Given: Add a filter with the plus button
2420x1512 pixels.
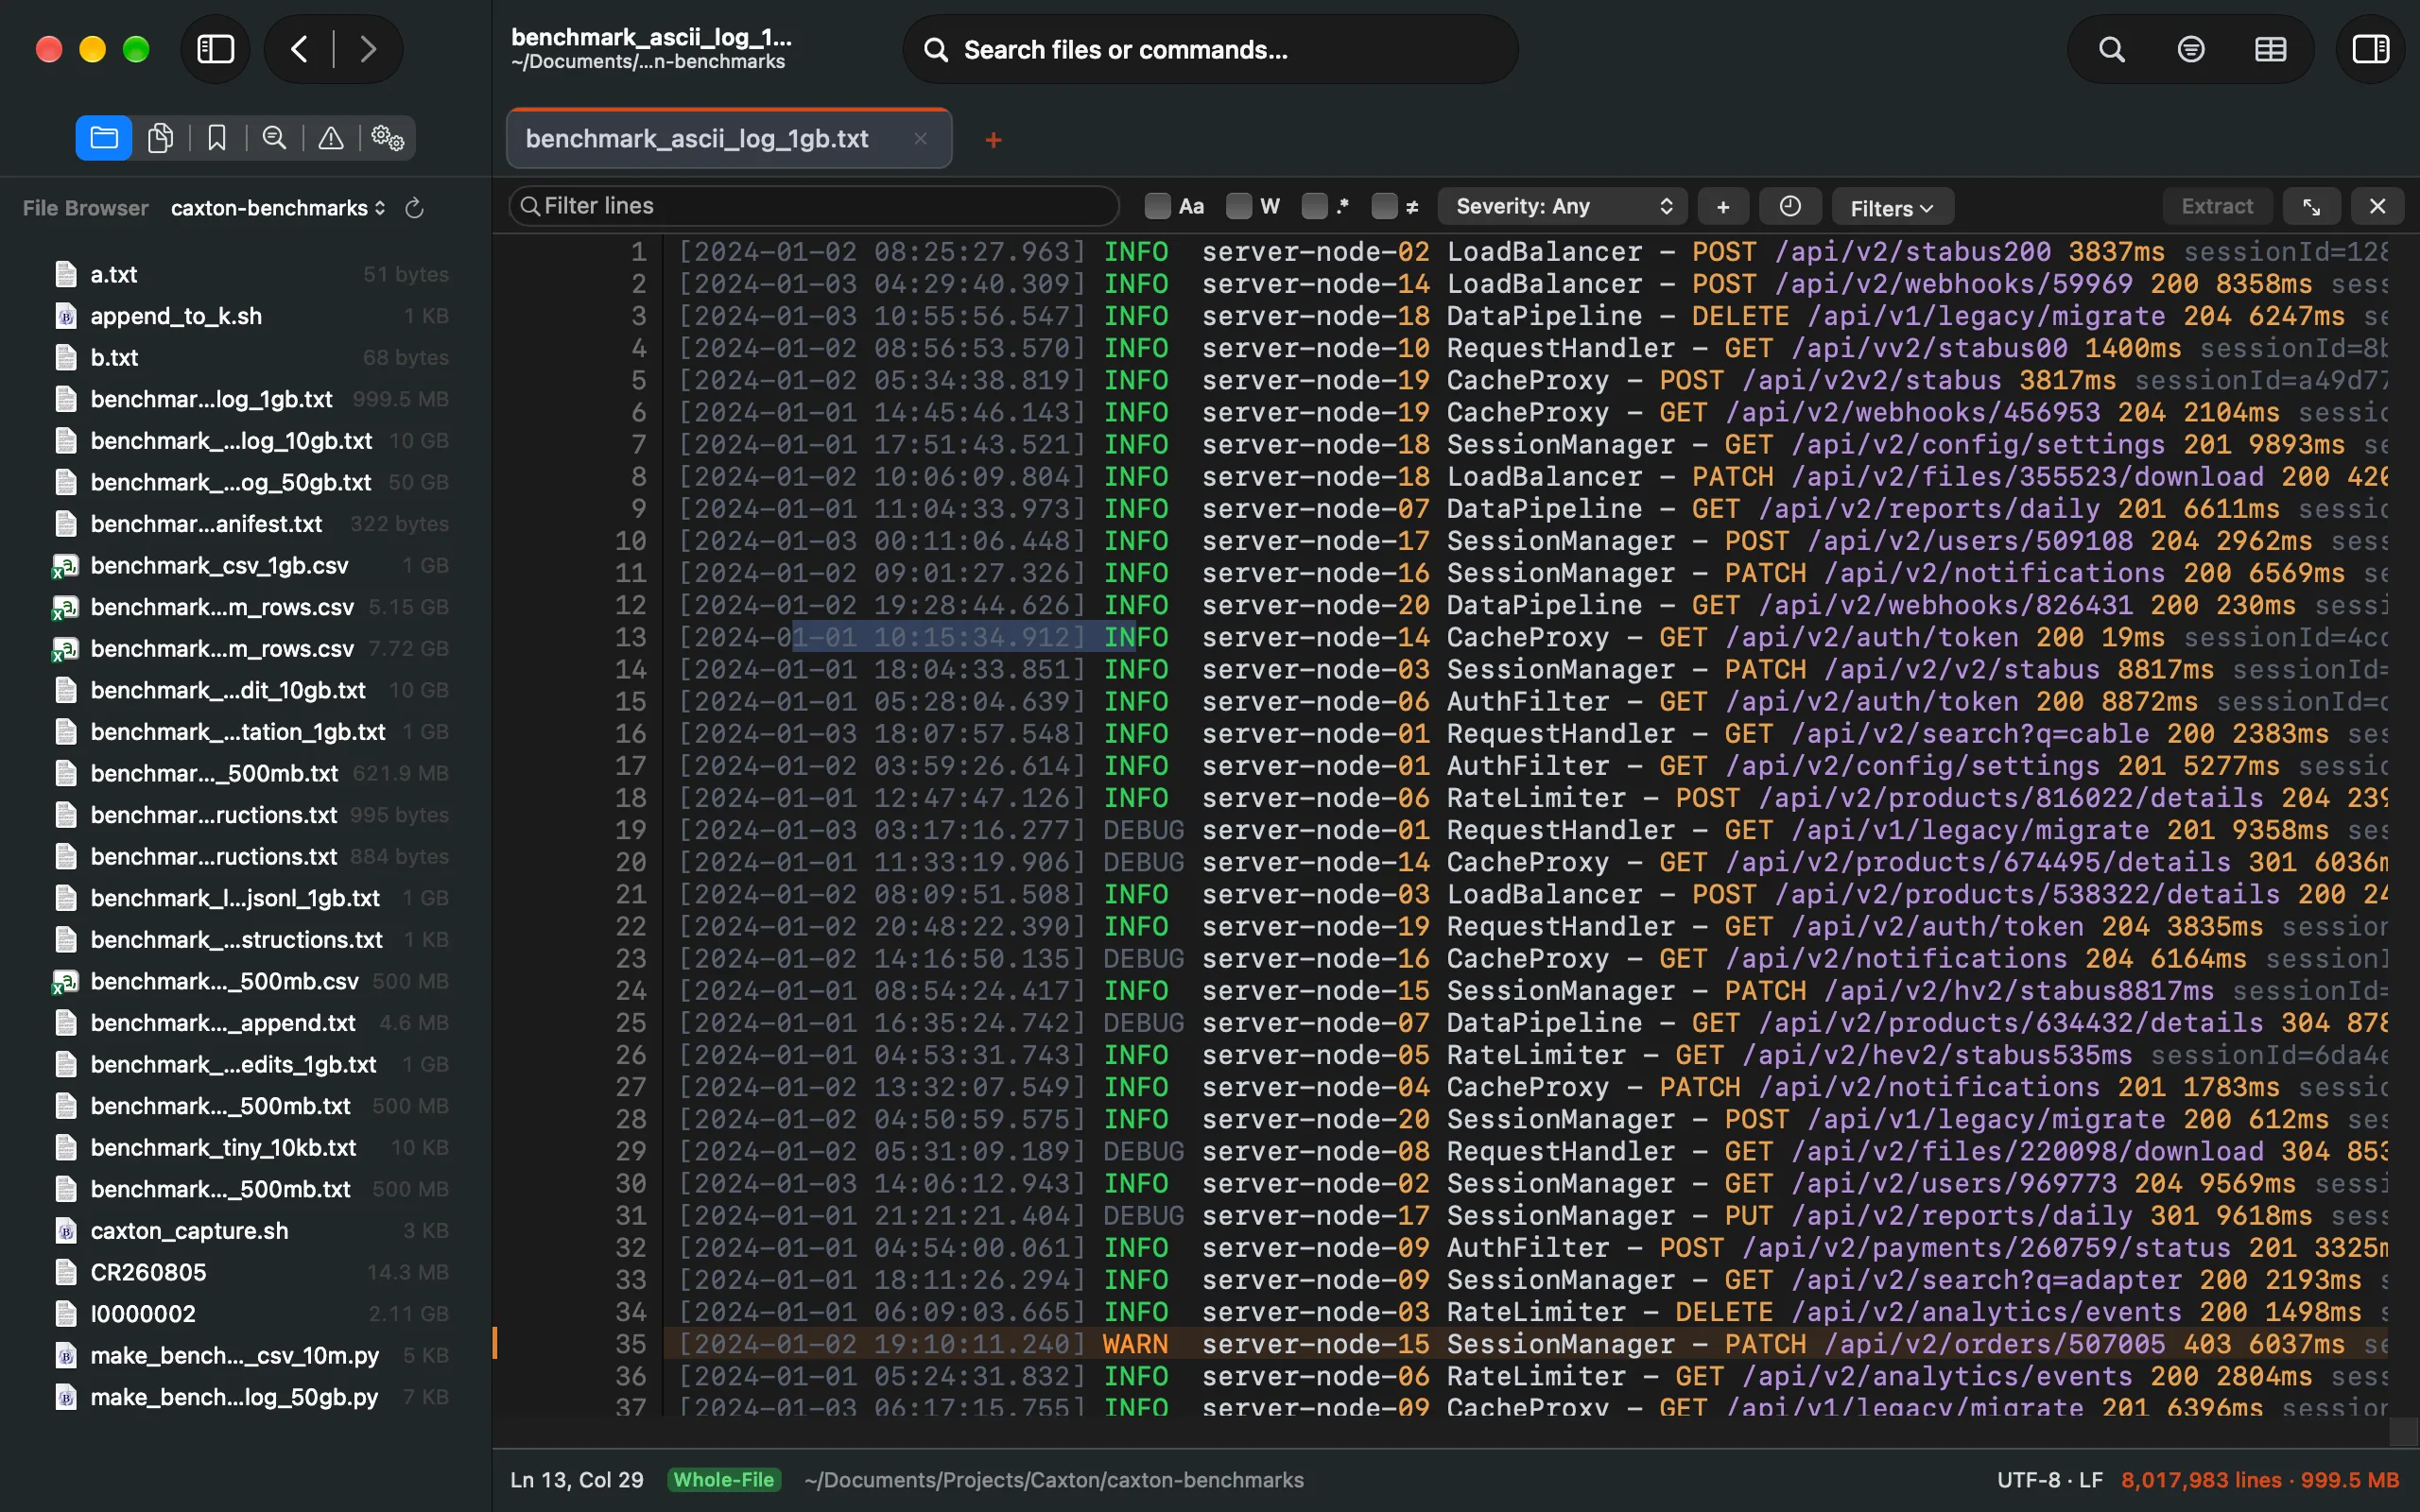Looking at the screenshot, I should (1723, 207).
